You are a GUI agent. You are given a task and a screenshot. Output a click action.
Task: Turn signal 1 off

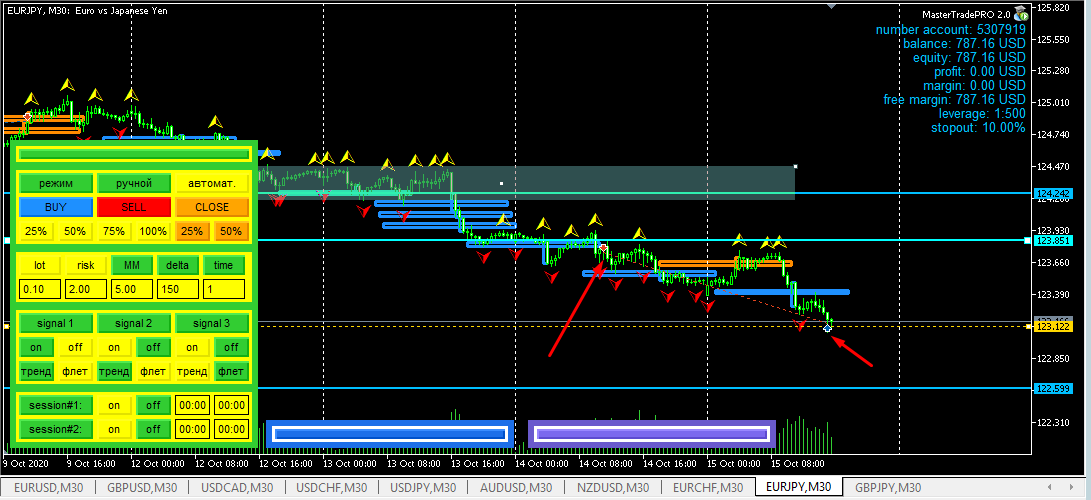[x=75, y=347]
